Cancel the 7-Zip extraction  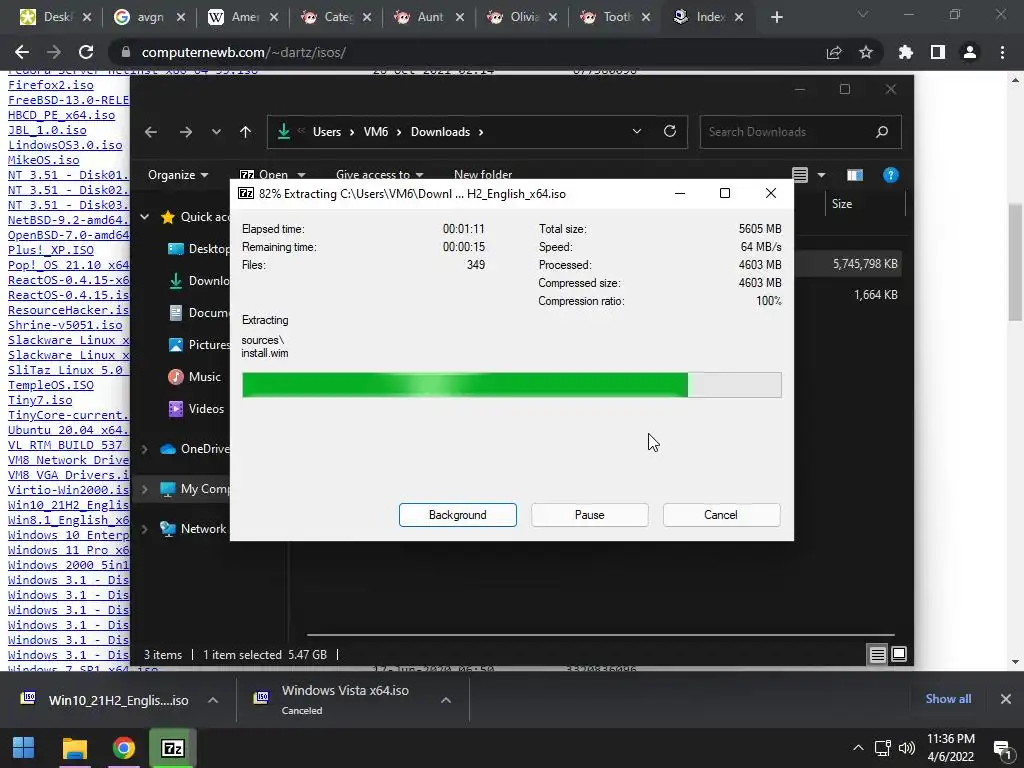(721, 515)
